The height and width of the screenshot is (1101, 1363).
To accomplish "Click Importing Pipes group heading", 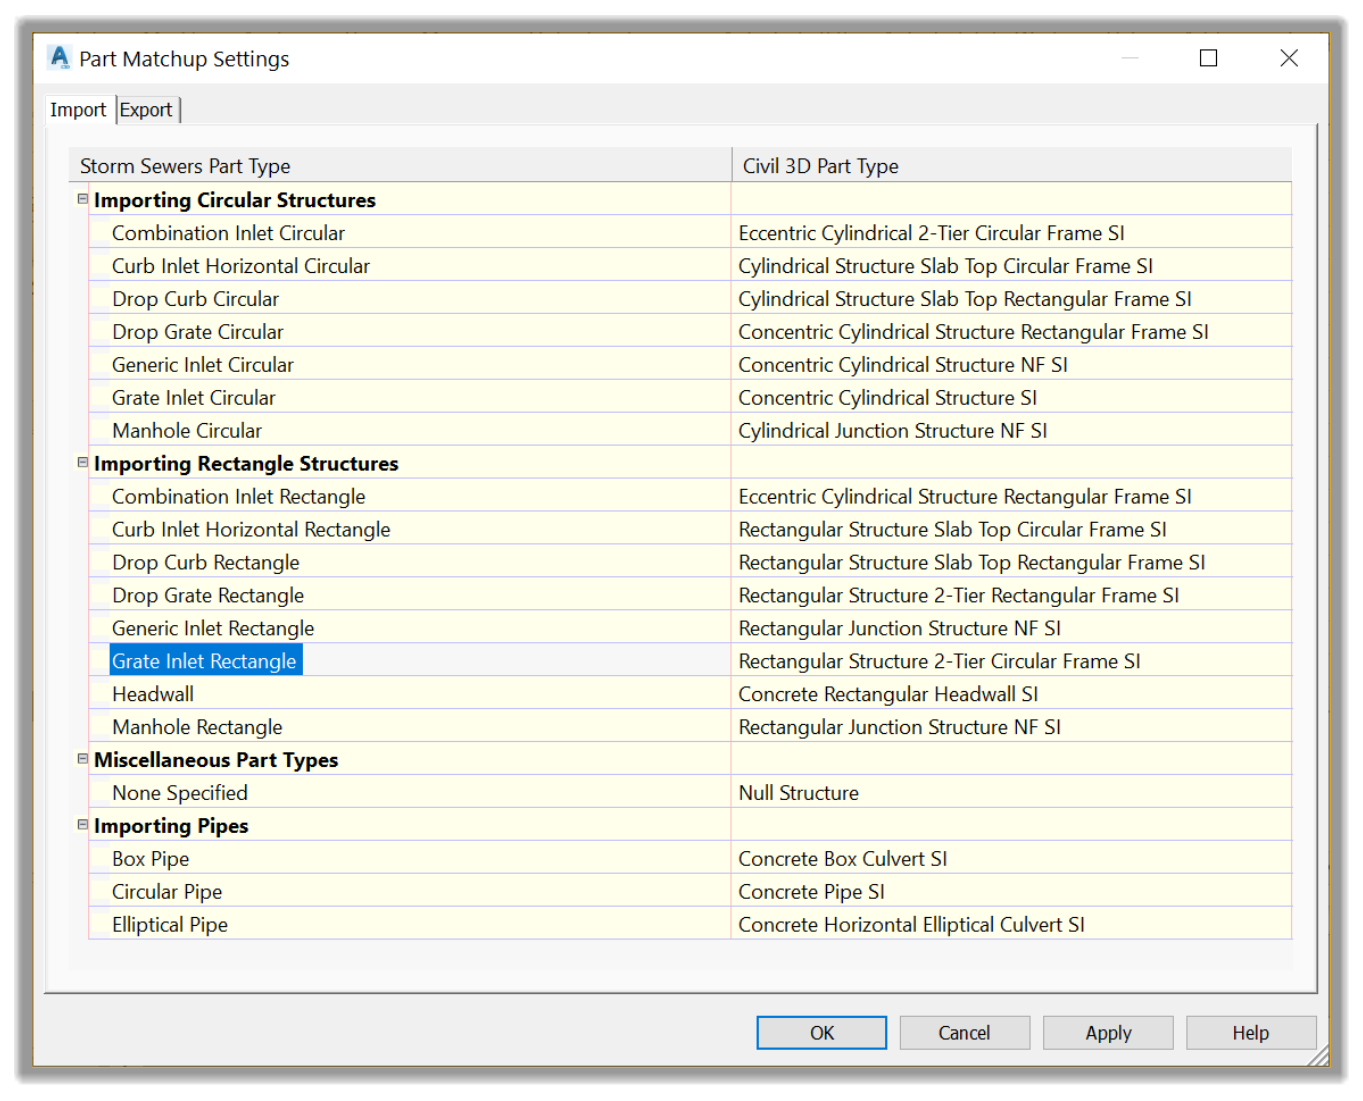I will [171, 826].
